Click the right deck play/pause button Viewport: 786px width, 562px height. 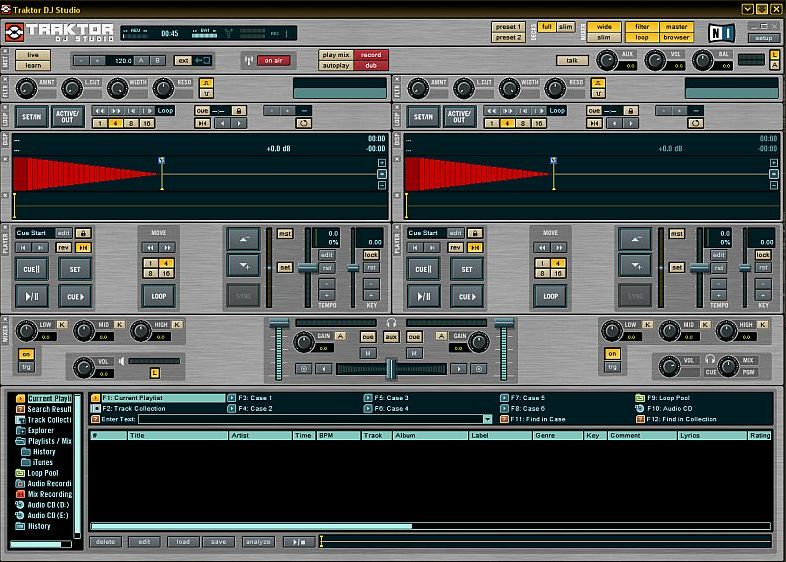(424, 296)
